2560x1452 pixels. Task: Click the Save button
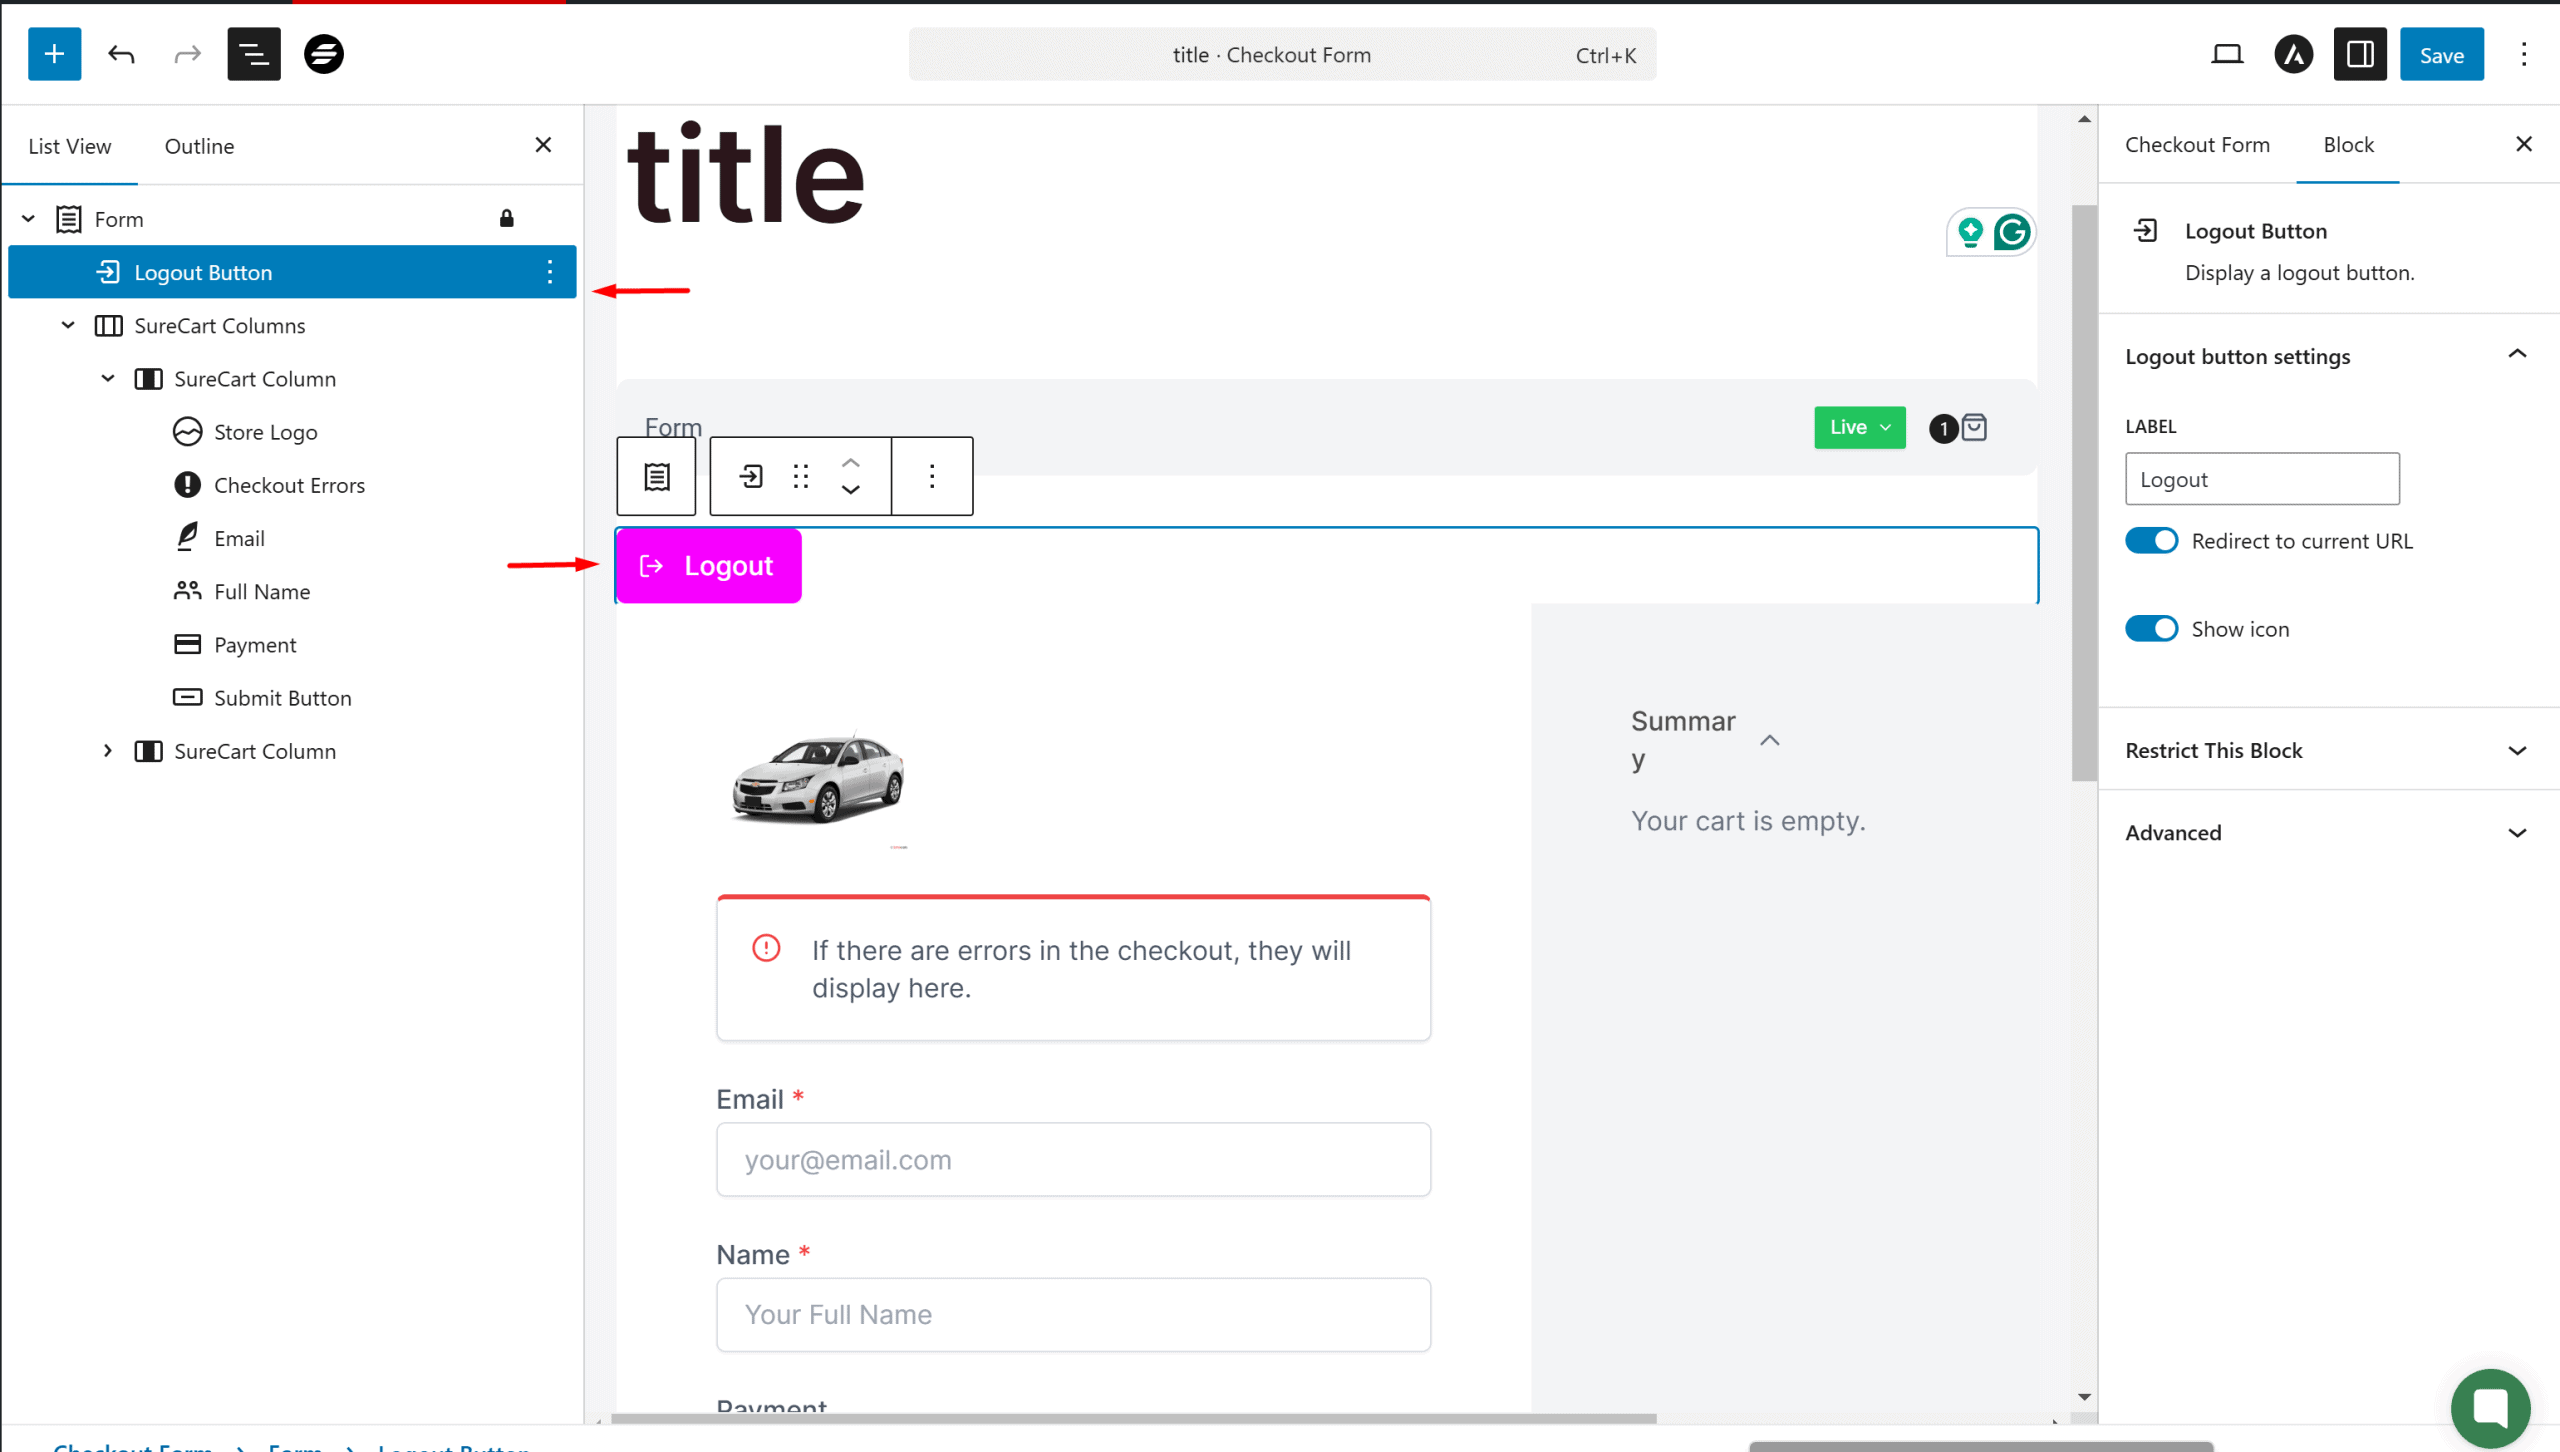coord(2440,55)
